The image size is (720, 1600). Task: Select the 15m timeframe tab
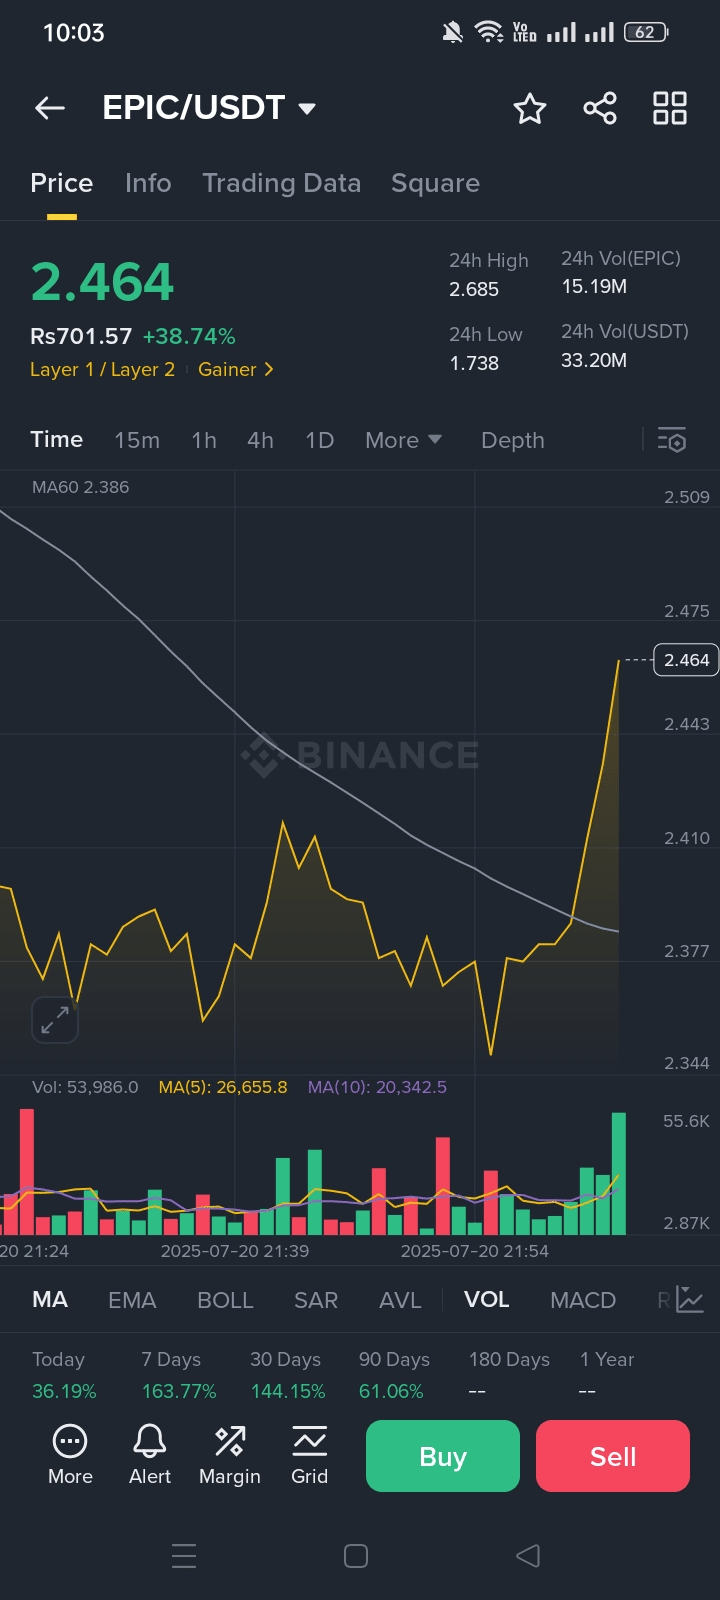click(137, 440)
